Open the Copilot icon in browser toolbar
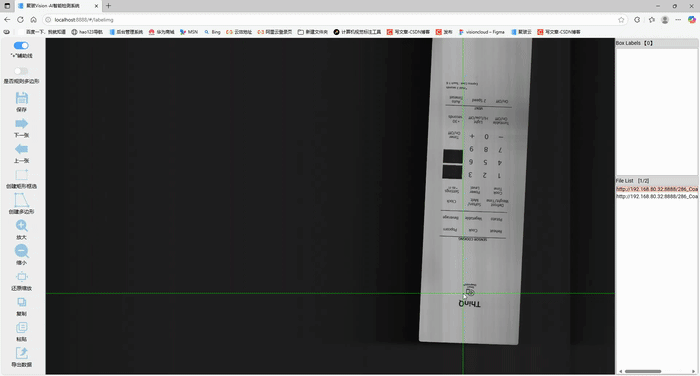Screen dimensions: 700x376 (692, 20)
